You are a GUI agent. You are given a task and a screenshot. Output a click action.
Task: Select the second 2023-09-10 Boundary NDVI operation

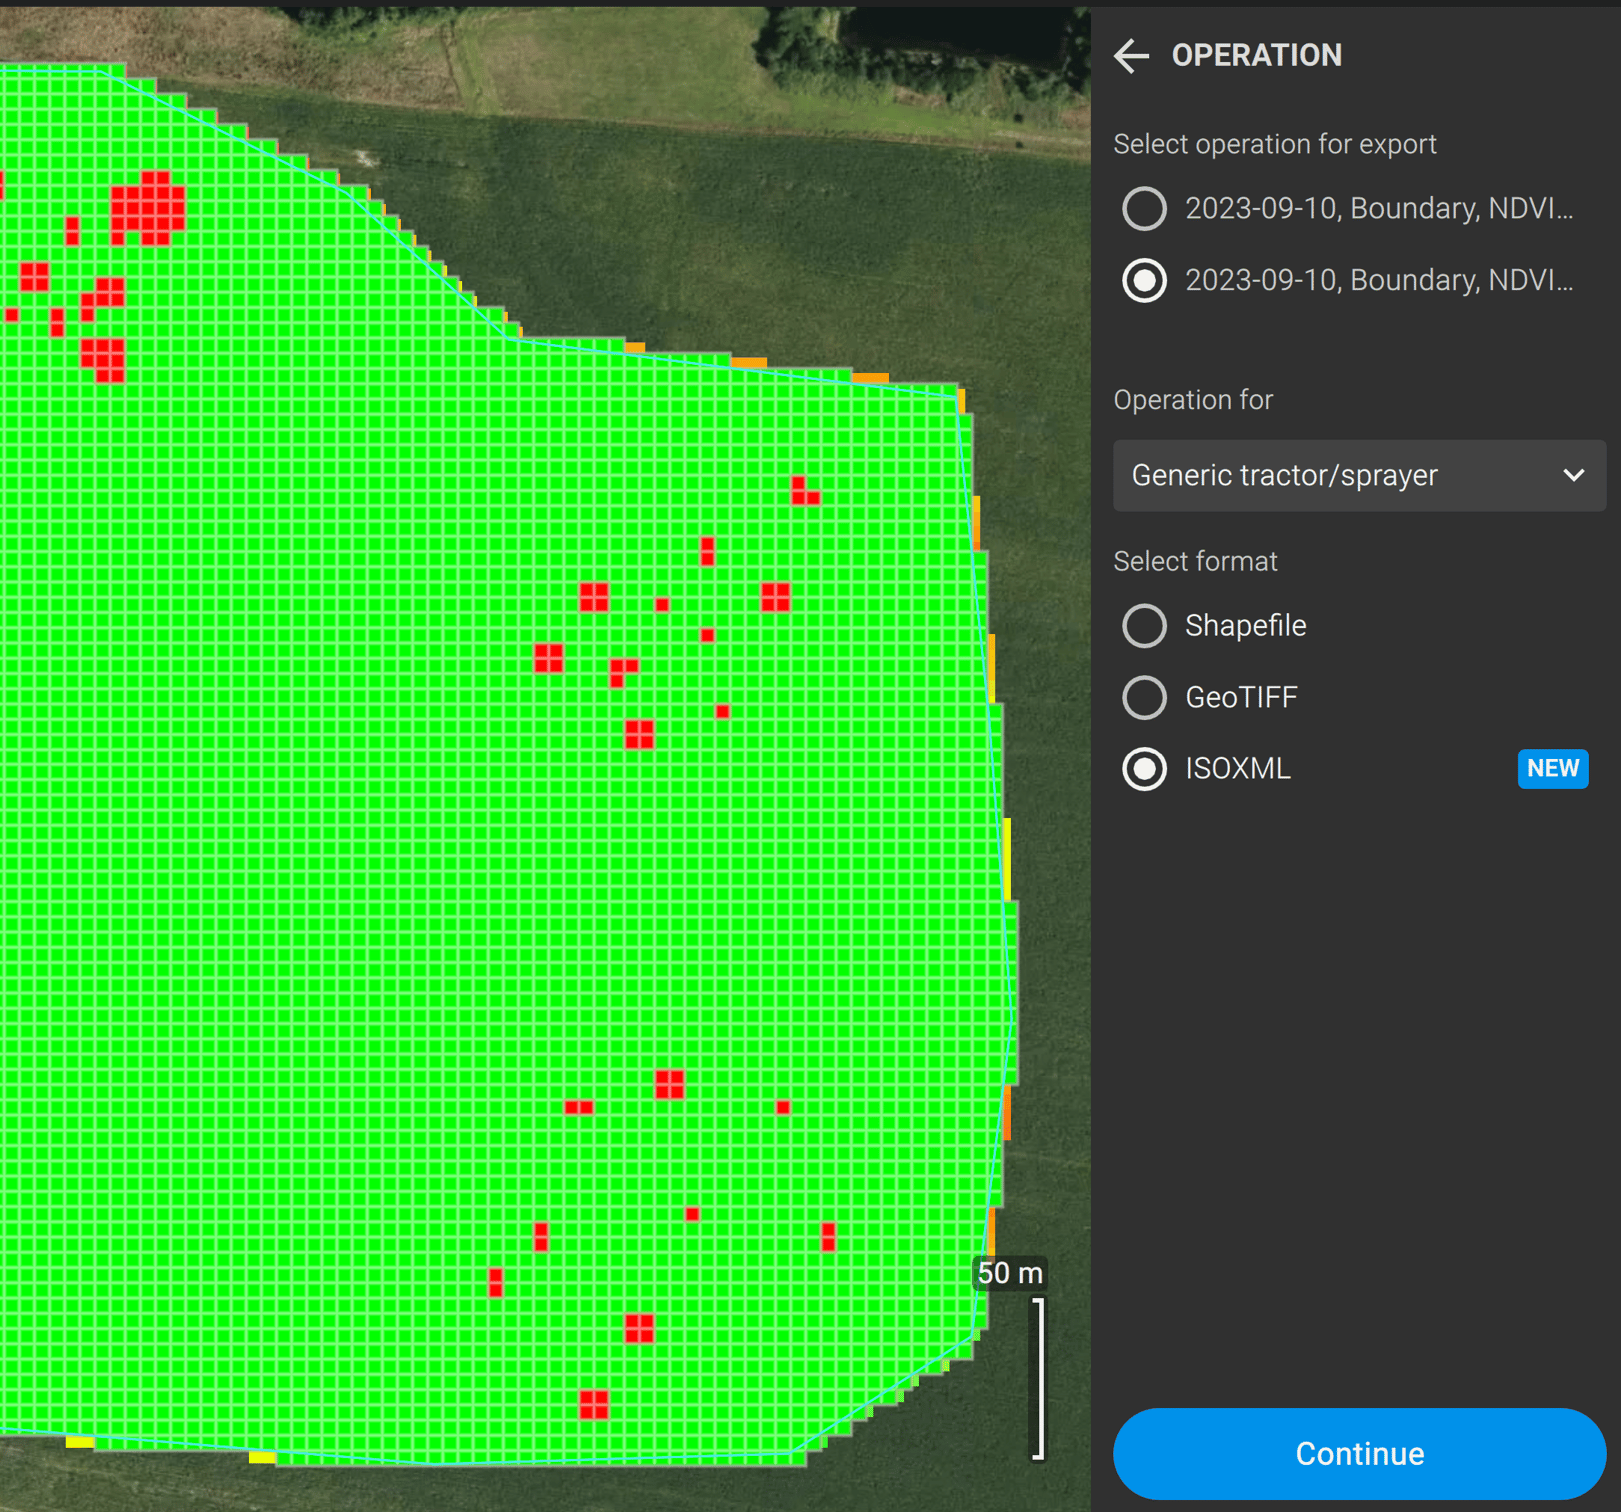[1143, 281]
